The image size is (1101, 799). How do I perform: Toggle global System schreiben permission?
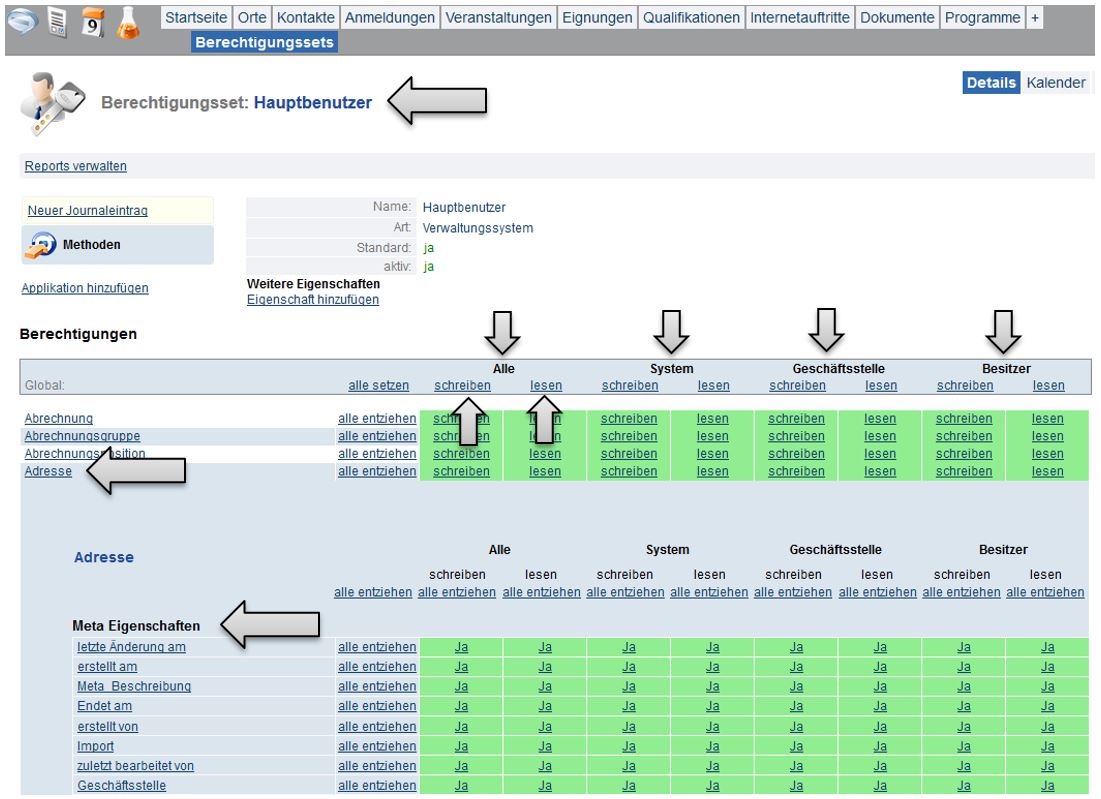tap(629, 385)
